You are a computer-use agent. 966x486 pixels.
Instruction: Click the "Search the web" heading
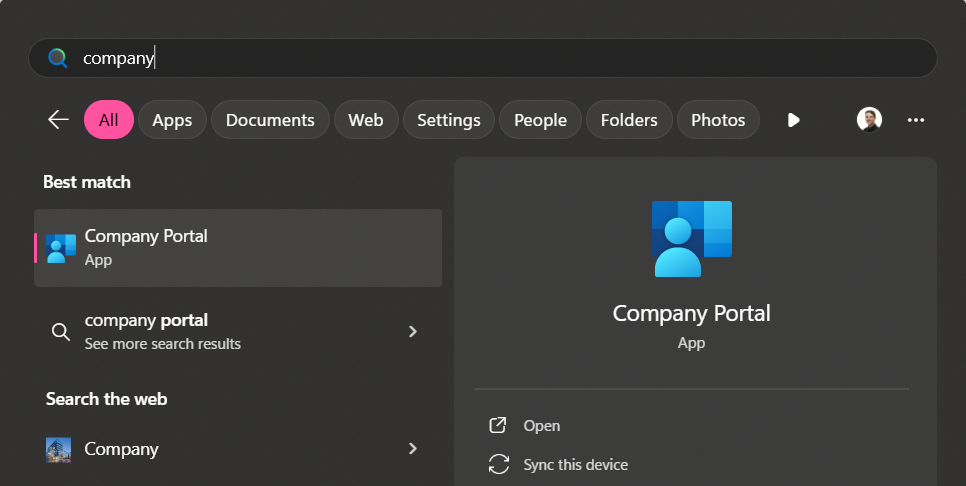tap(107, 399)
